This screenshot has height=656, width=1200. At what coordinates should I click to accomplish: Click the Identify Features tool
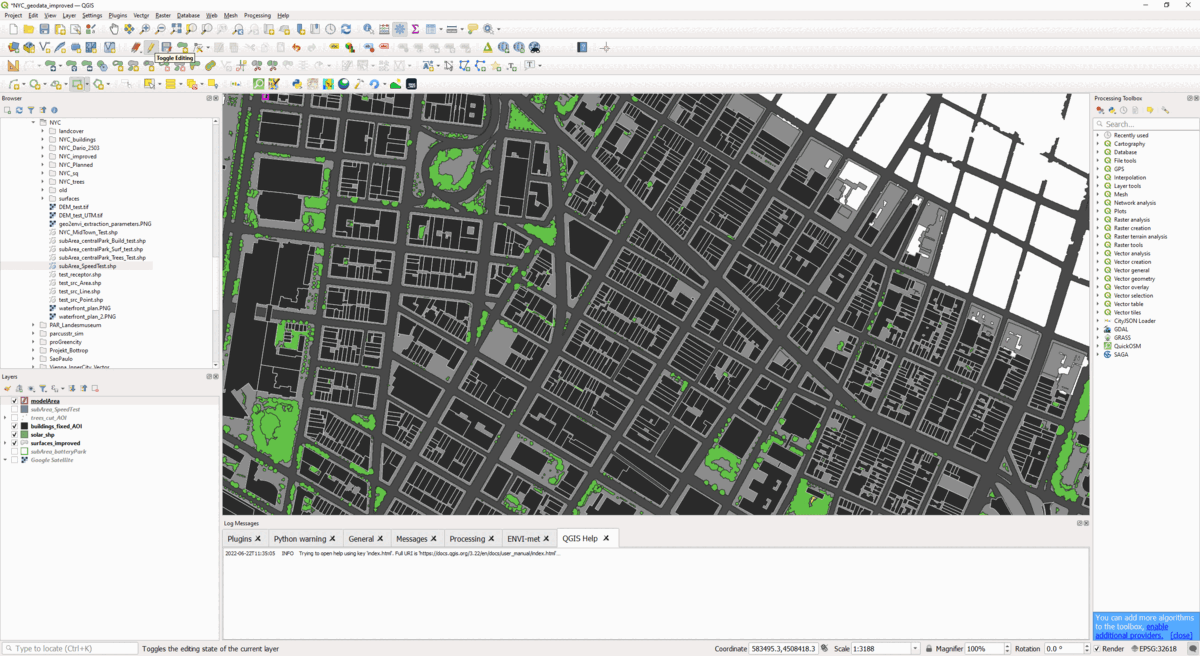click(x=368, y=30)
